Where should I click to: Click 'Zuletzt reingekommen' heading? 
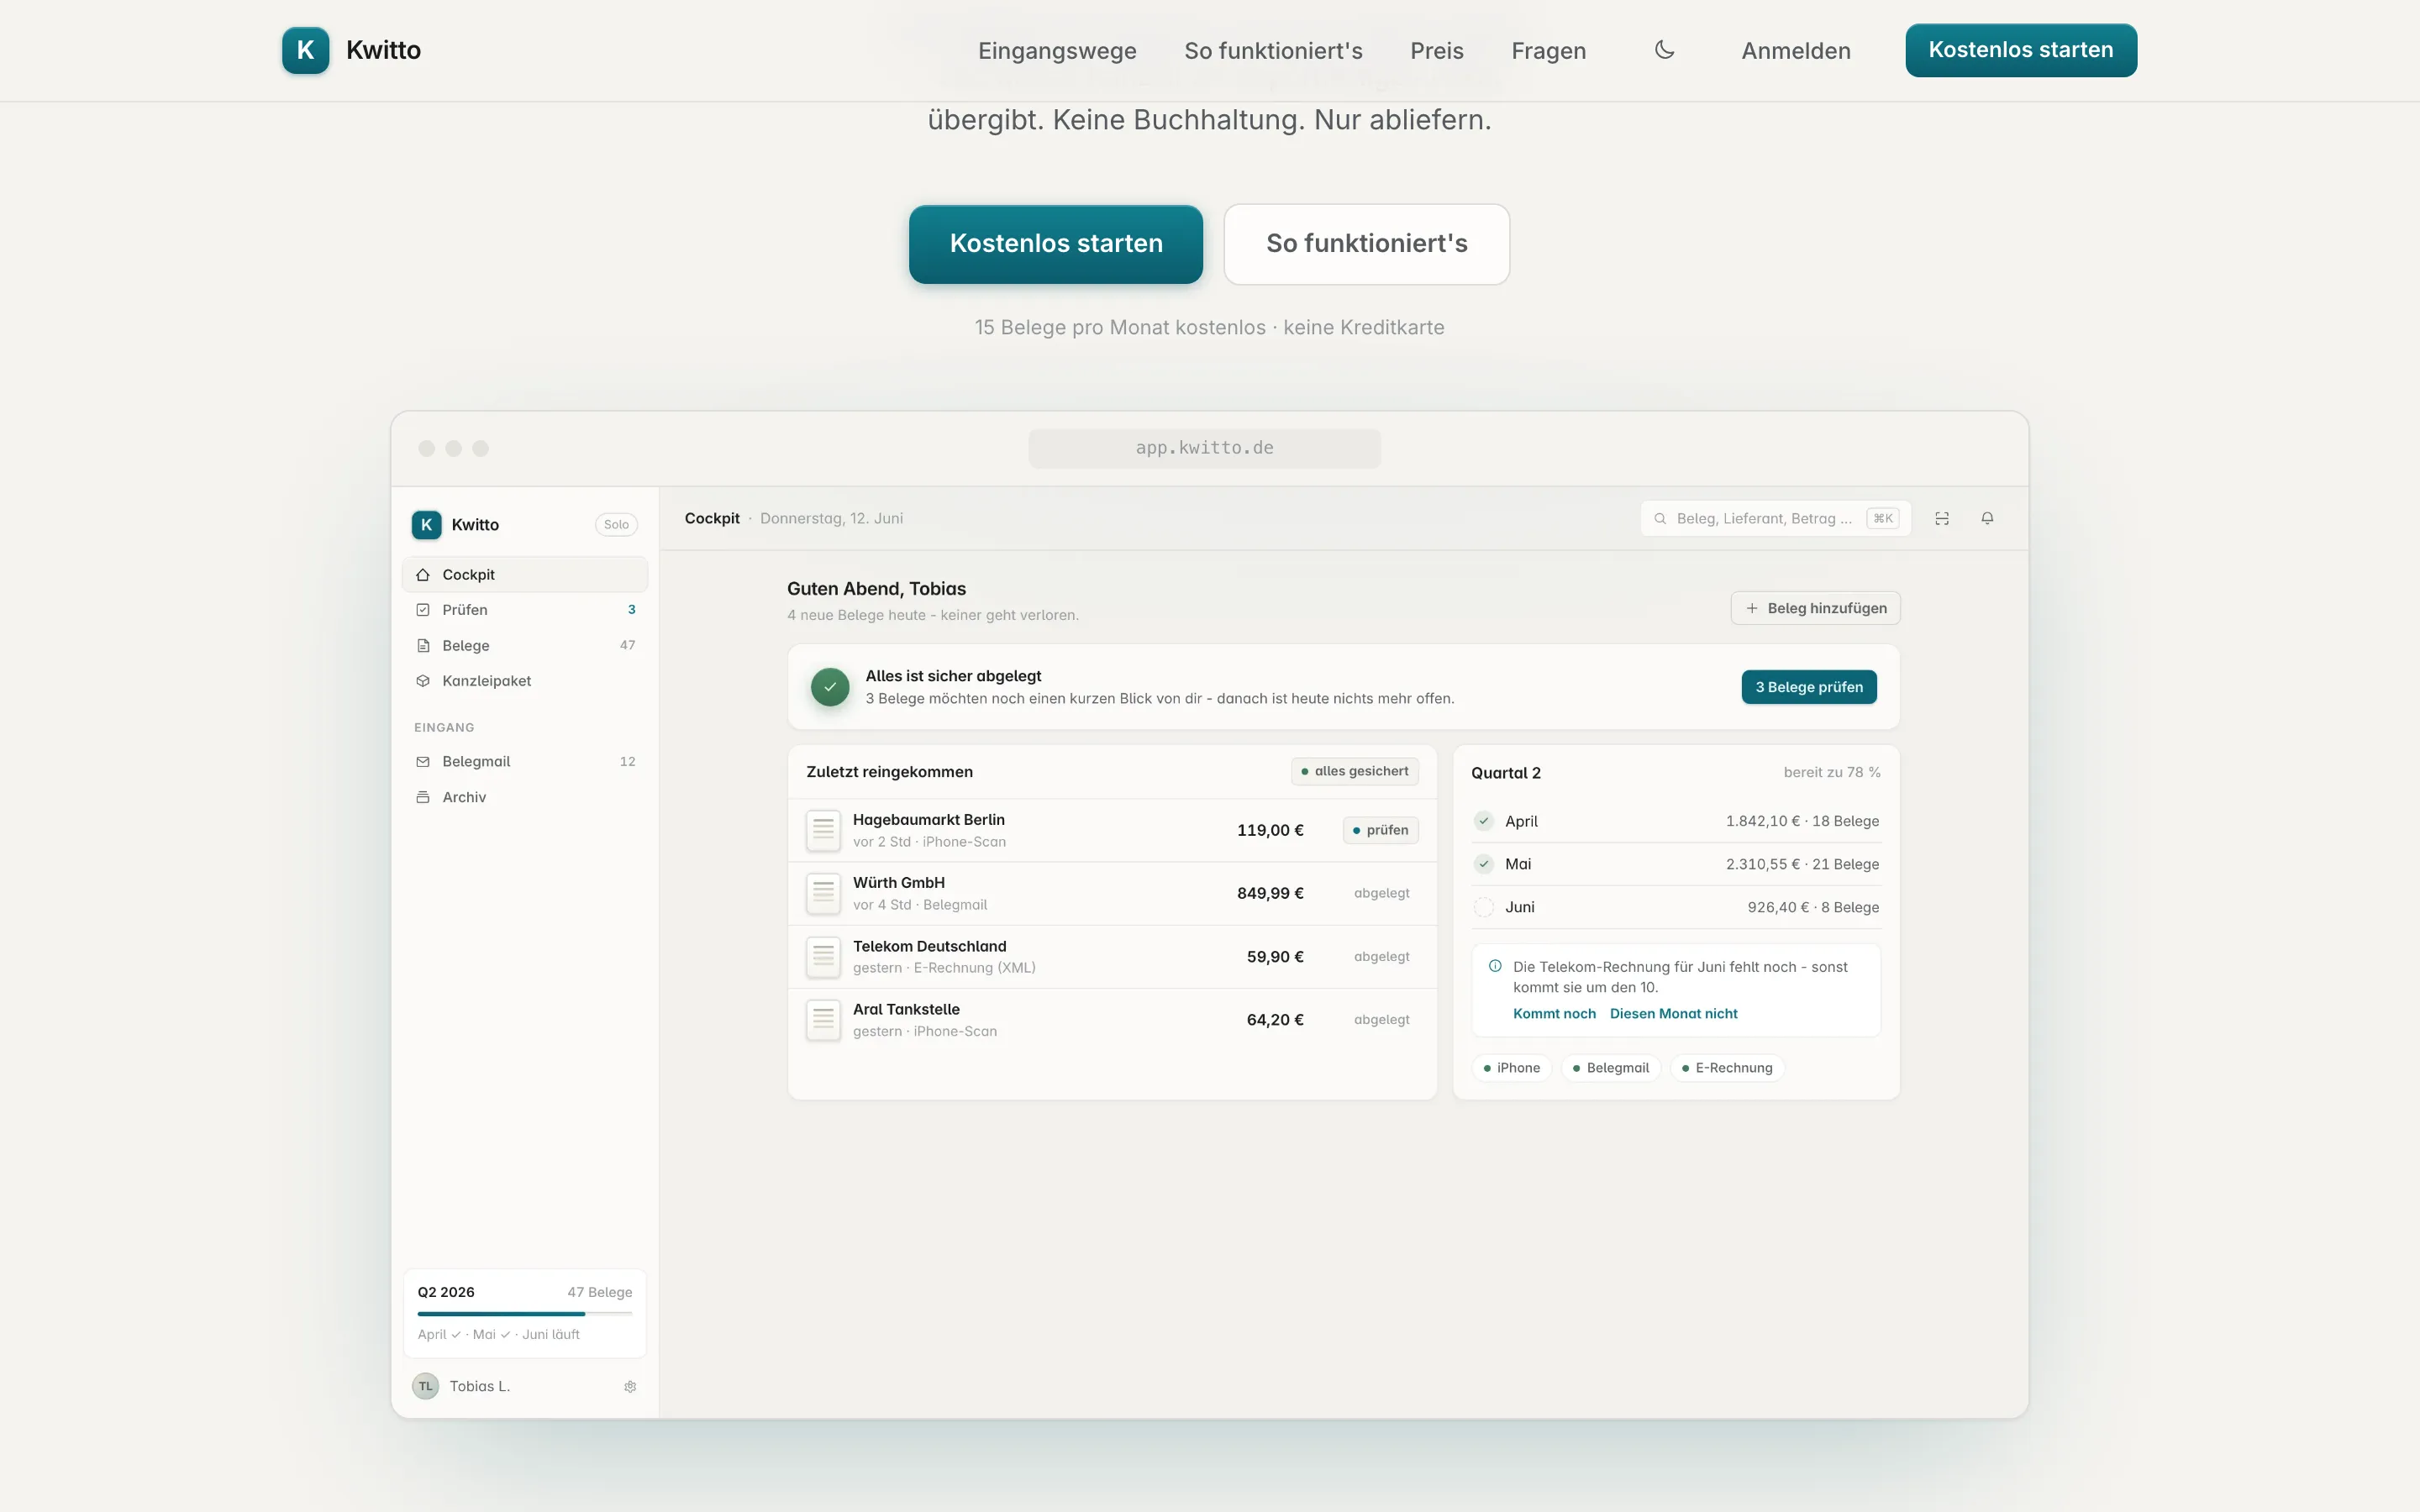click(x=889, y=772)
